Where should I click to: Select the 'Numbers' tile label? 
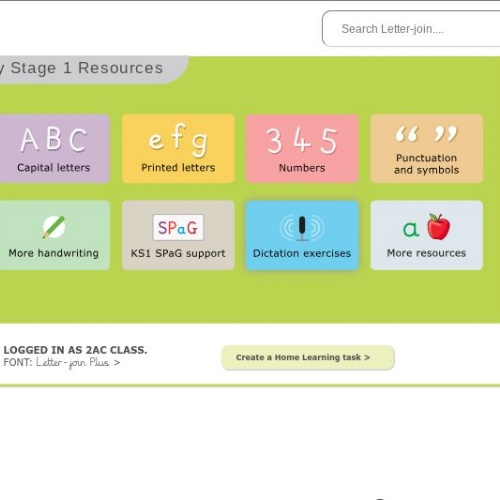302,168
